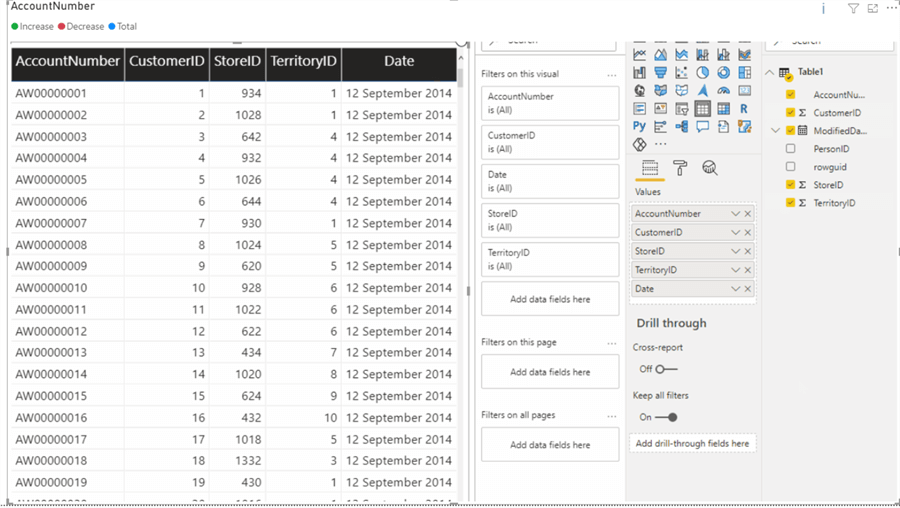The height and width of the screenshot is (508, 900).
Task: Expand the ModifiedDate field hierarchy
Action: 776,131
